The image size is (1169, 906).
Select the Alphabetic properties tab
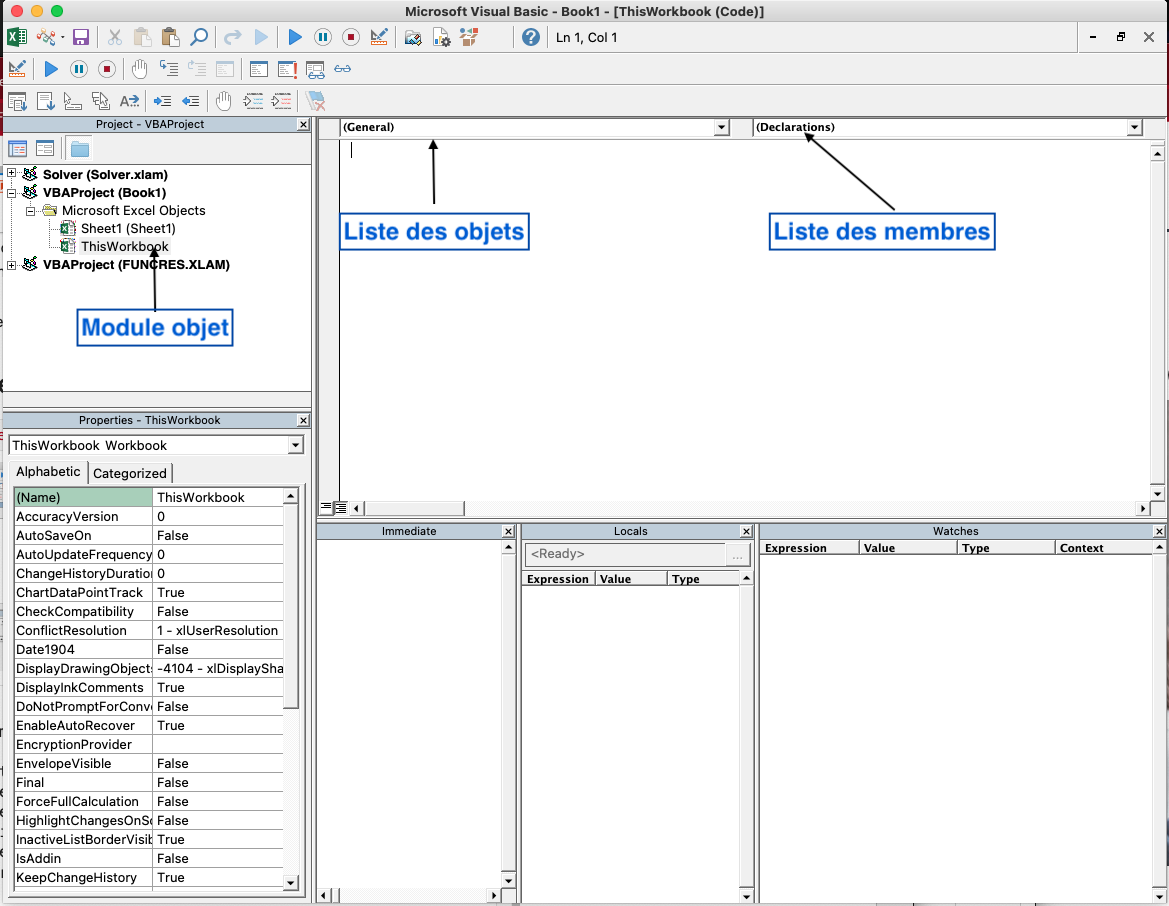click(48, 472)
